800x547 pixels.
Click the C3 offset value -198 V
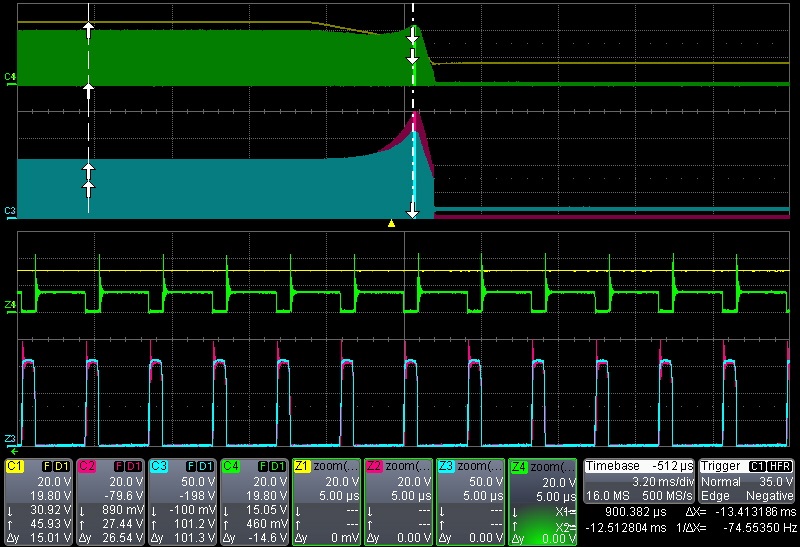click(x=199, y=495)
